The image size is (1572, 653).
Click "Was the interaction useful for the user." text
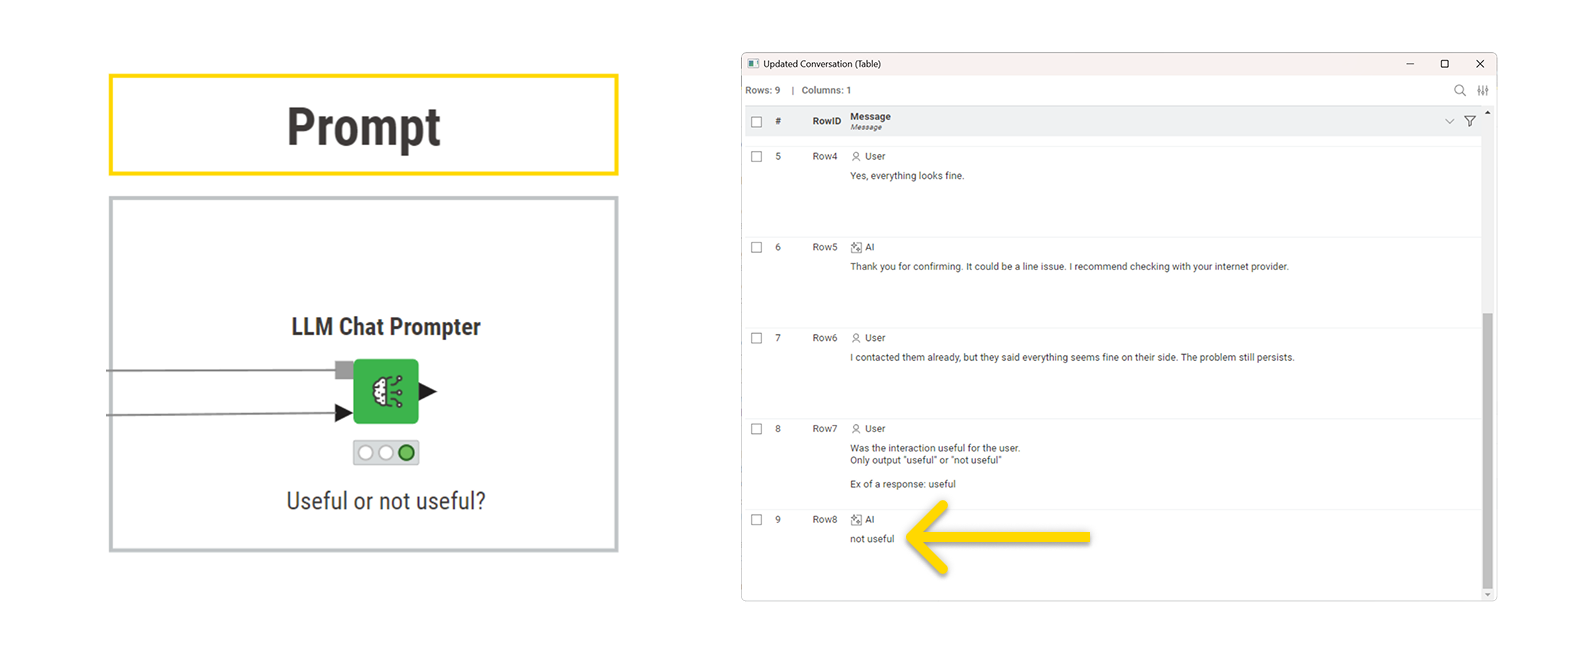pos(935,448)
